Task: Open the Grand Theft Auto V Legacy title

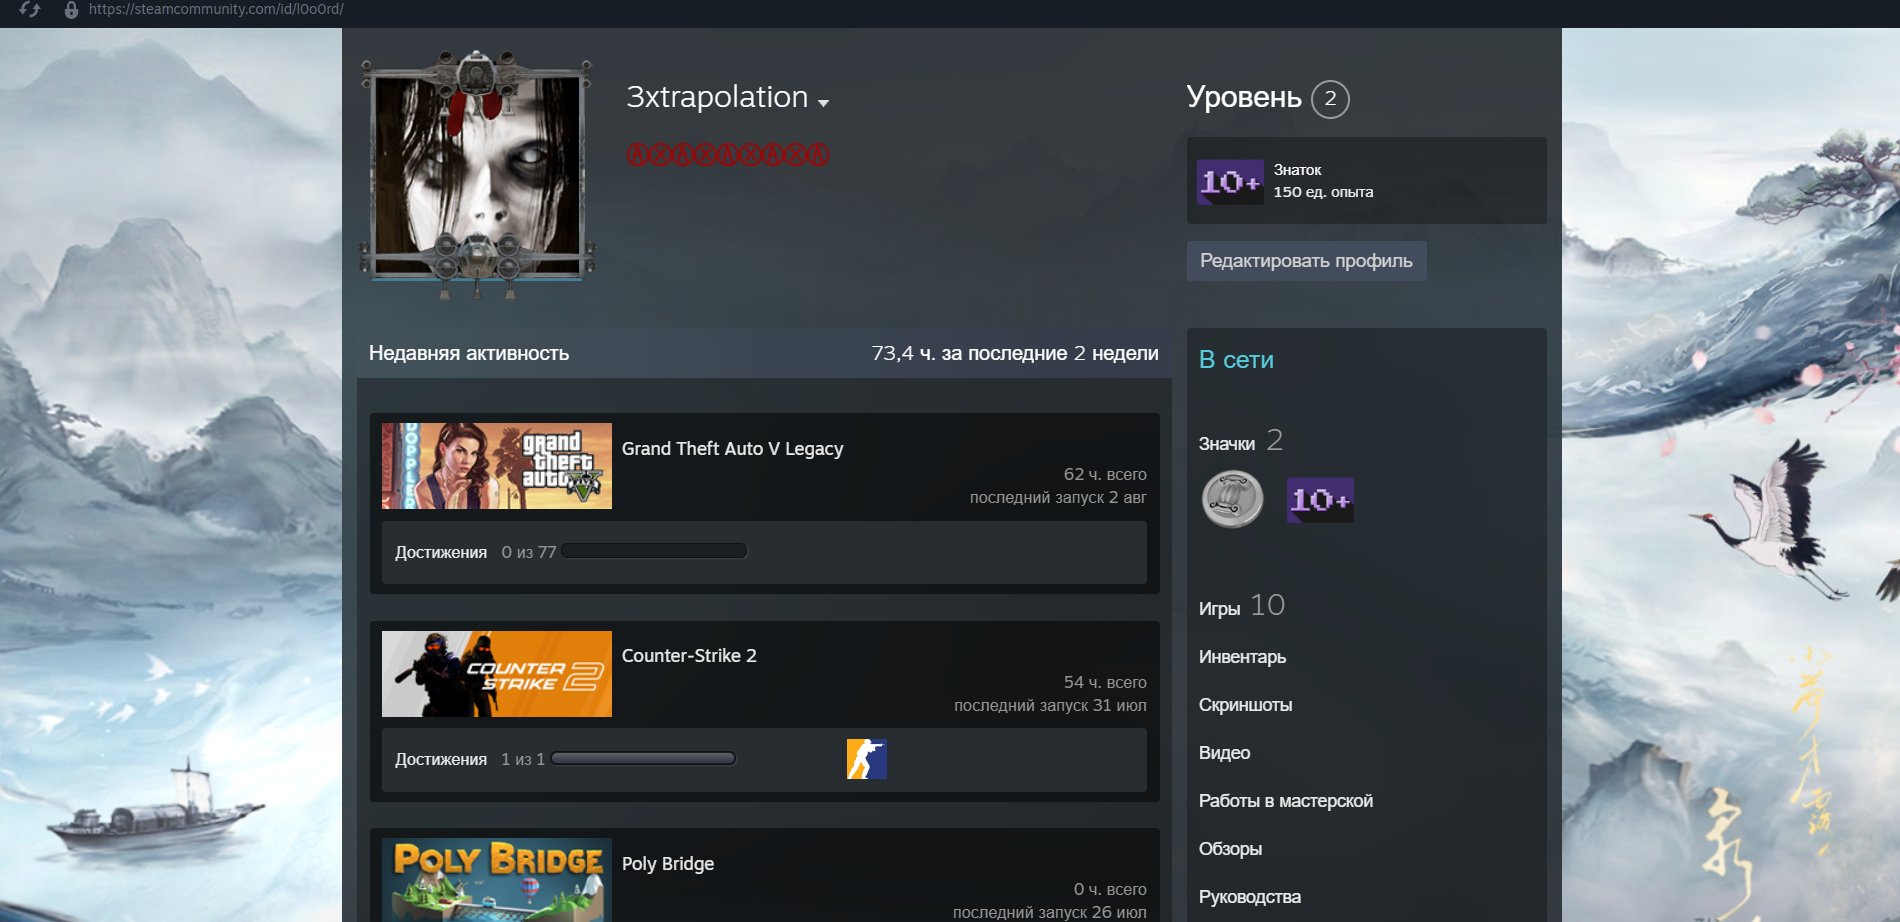Action: (732, 449)
